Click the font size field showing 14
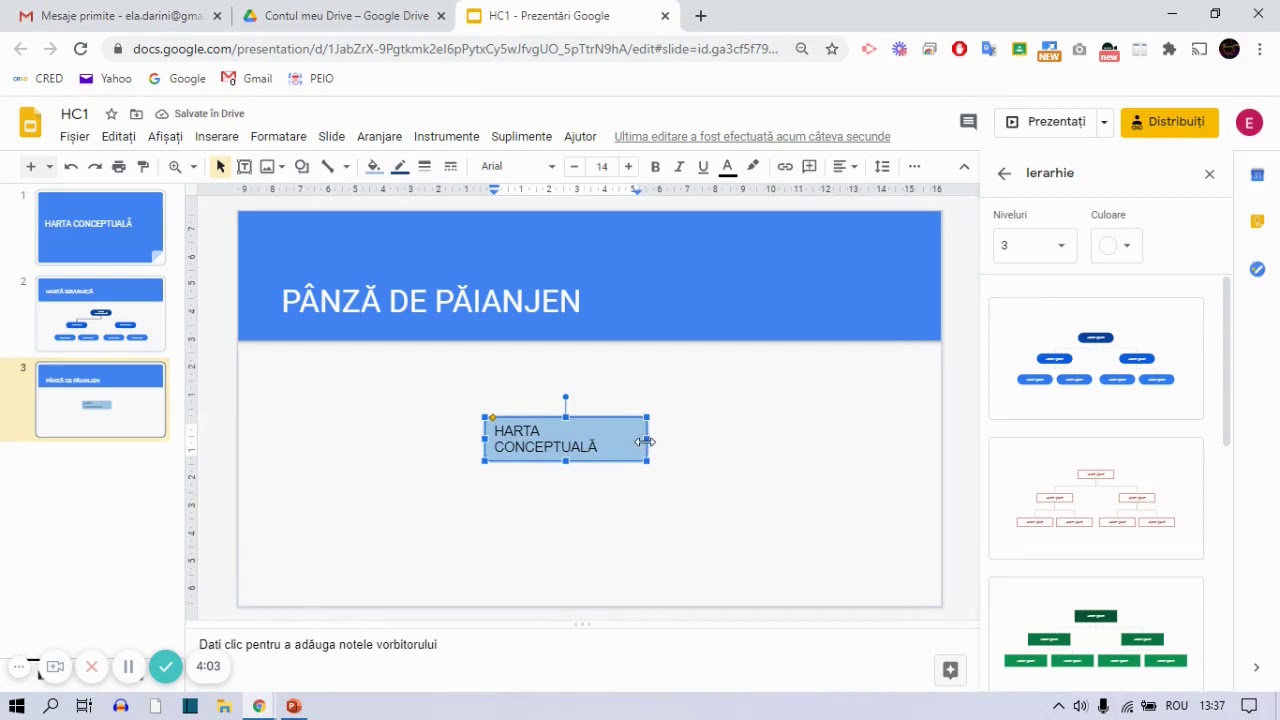 [x=602, y=166]
